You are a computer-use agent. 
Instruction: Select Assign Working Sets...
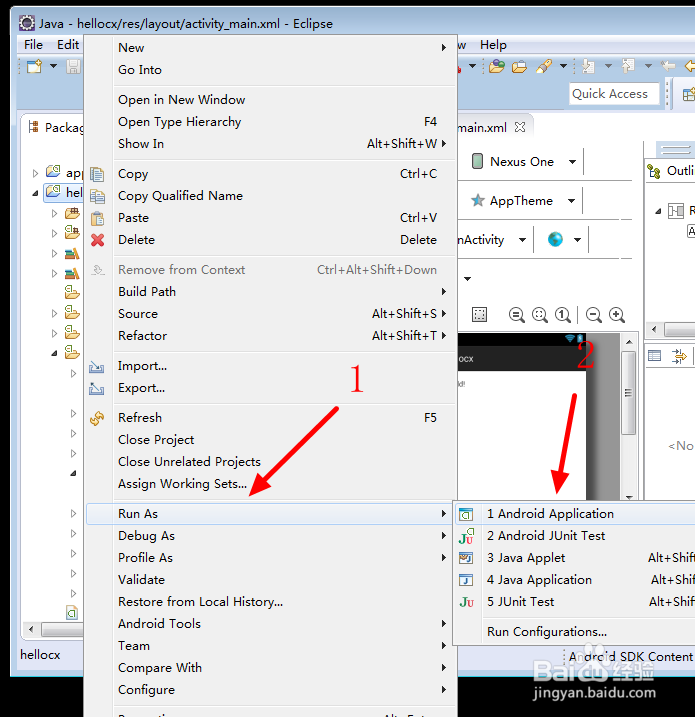coord(272,484)
